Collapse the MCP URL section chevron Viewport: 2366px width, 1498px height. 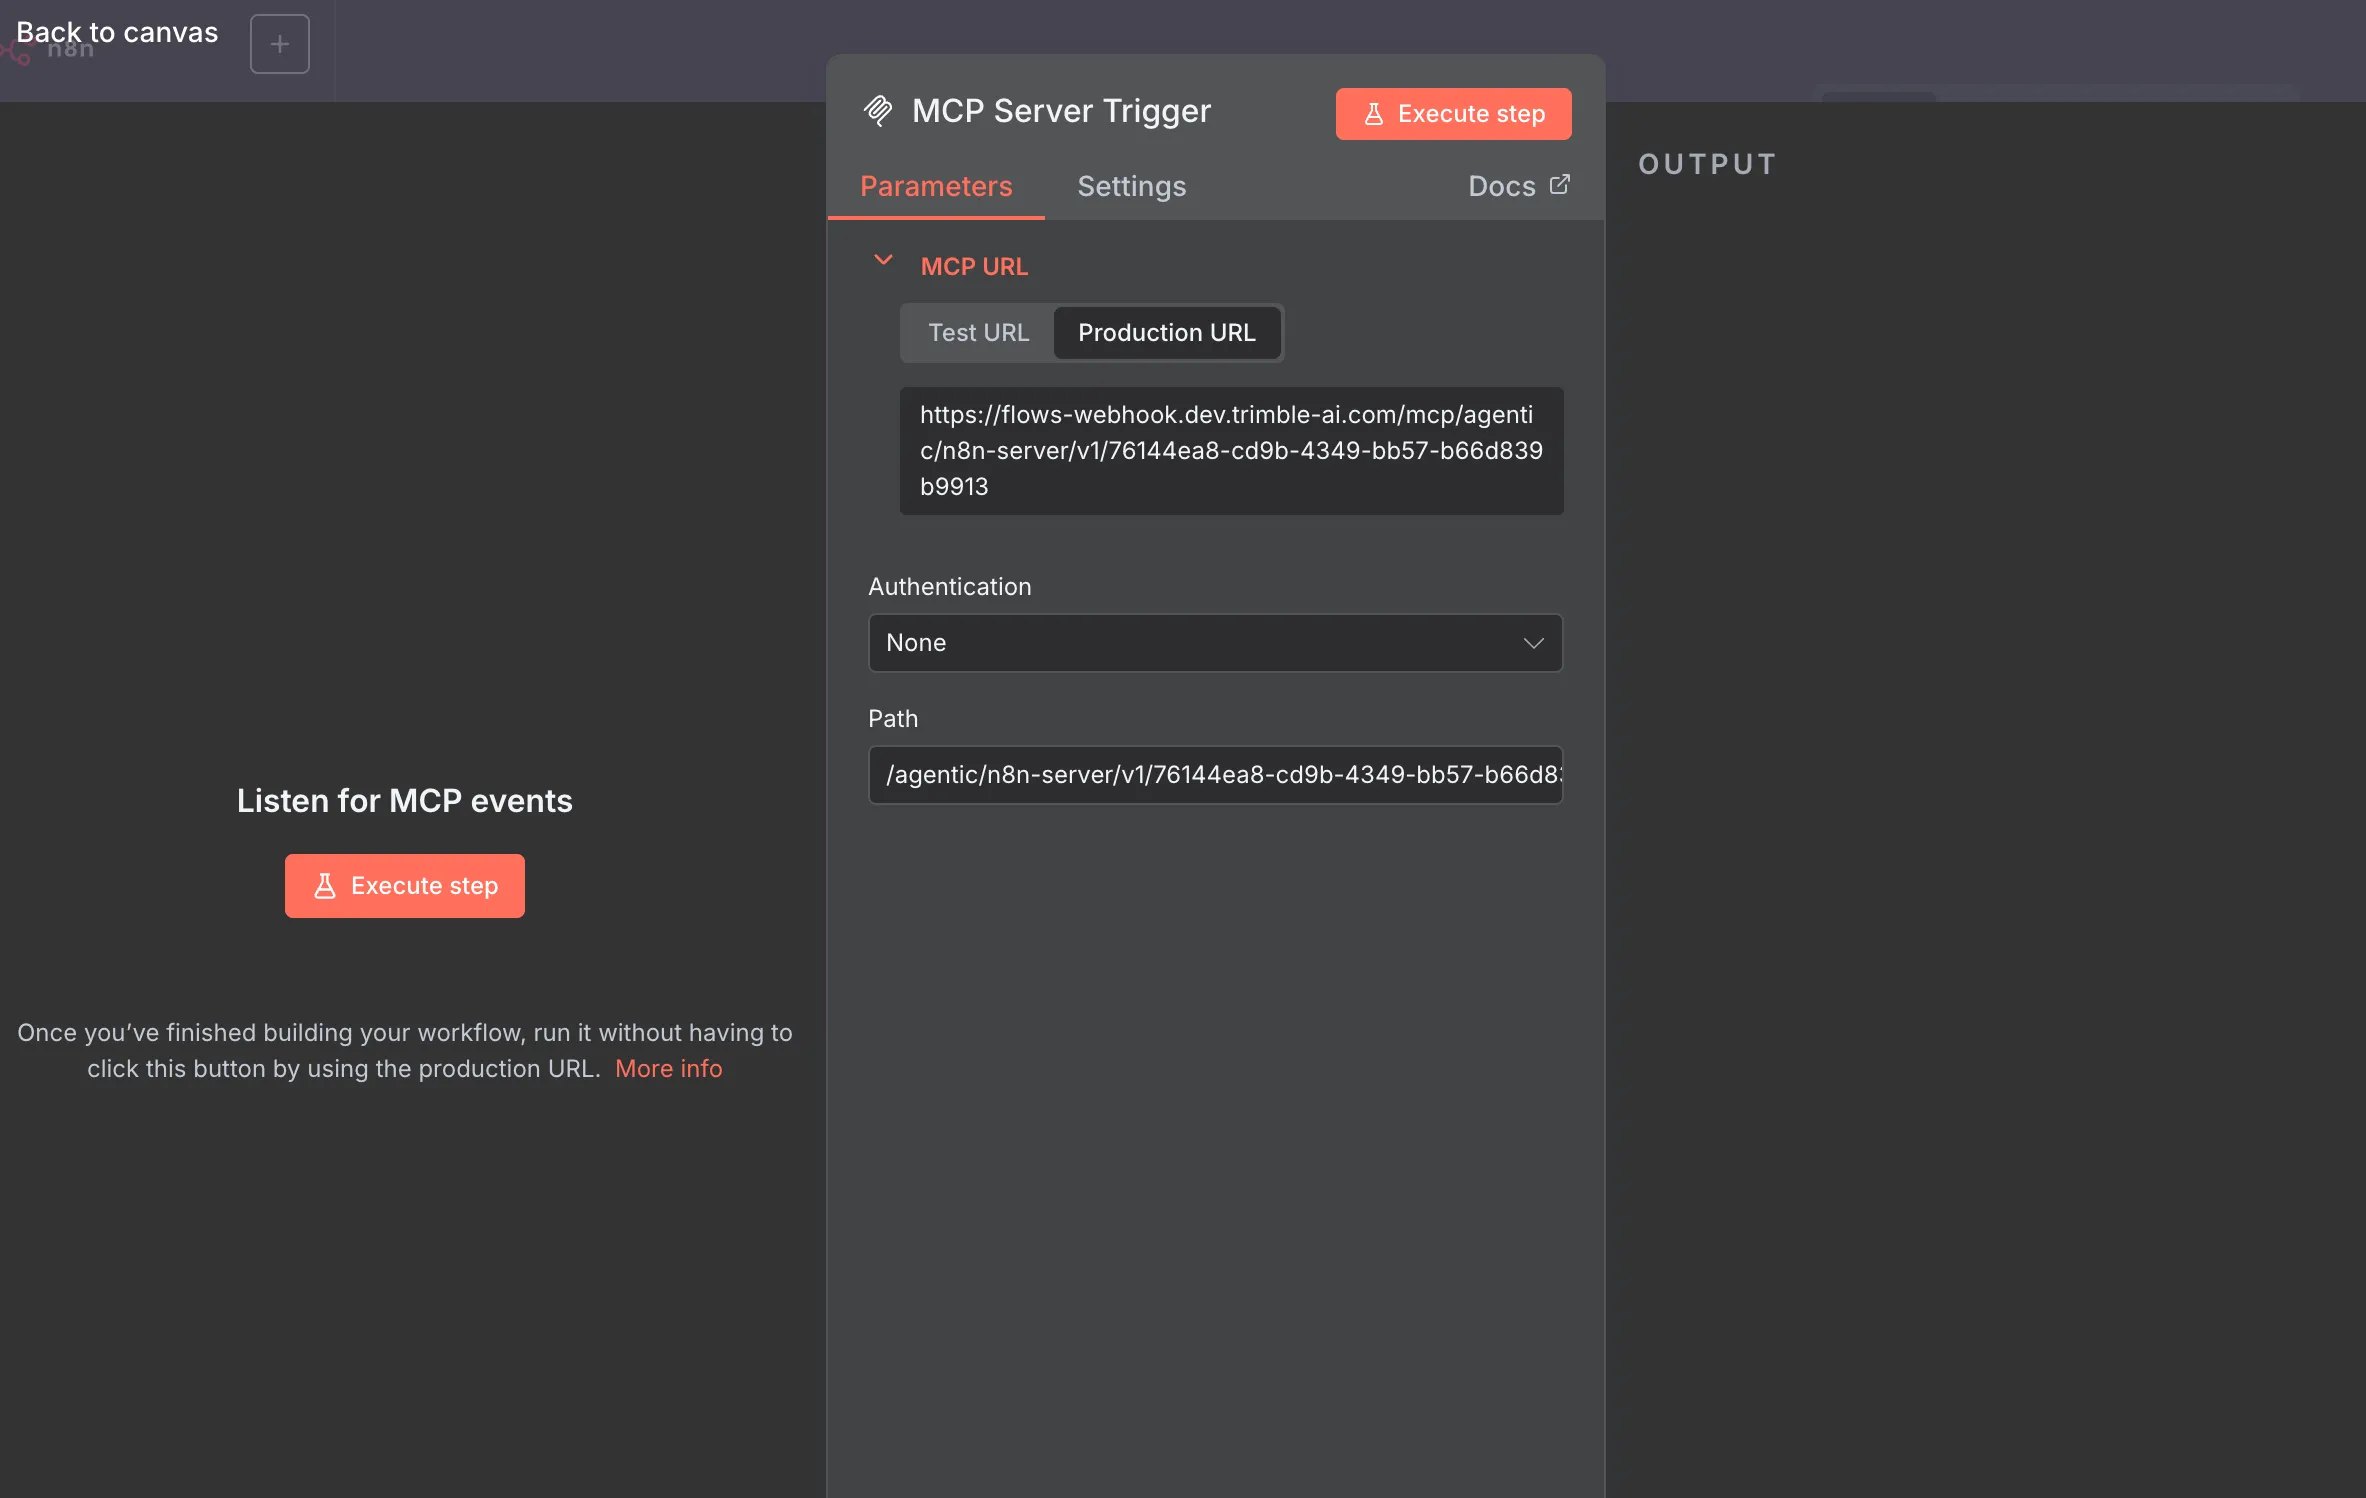(883, 260)
